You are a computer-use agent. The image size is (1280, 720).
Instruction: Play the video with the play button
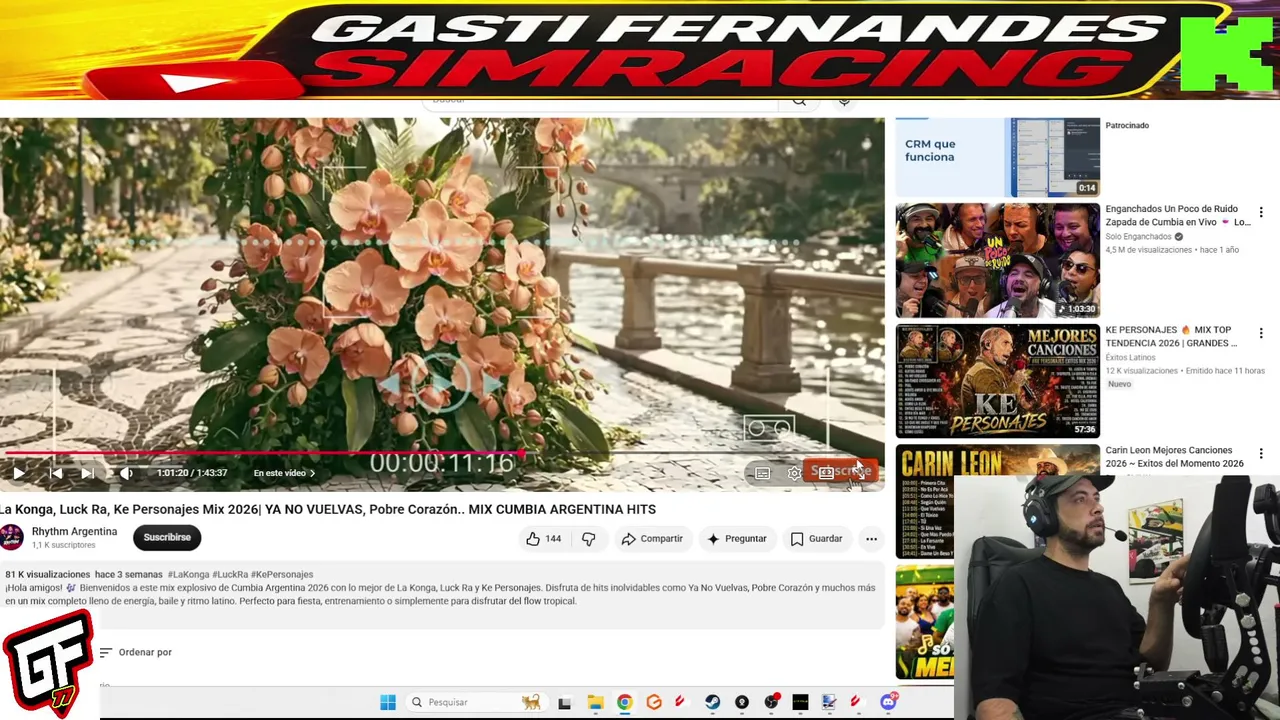(19, 473)
